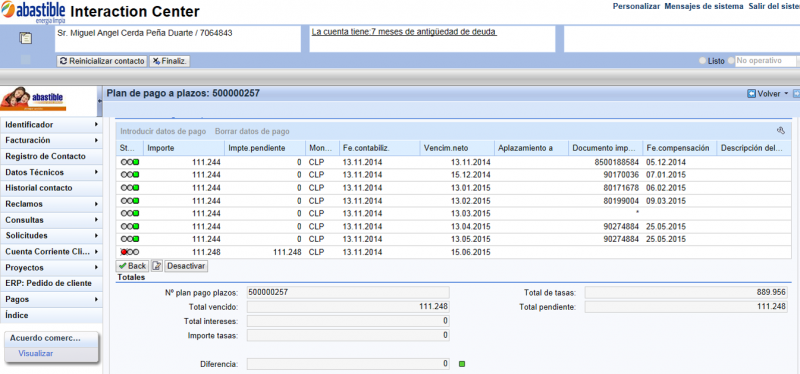This screenshot has height=374, width=800.
Task: Collapse the left navigation panel arrow
Action: [100, 101]
